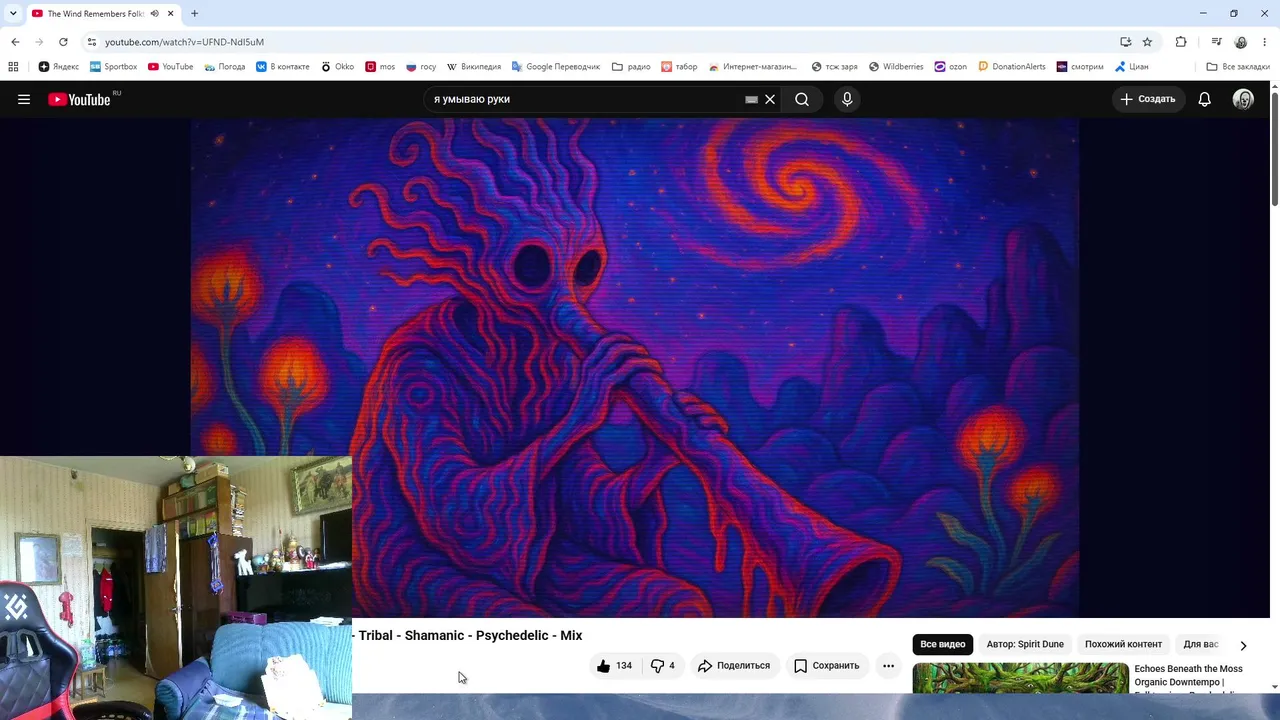
Task: Open the госу bookmark
Action: click(x=420, y=67)
